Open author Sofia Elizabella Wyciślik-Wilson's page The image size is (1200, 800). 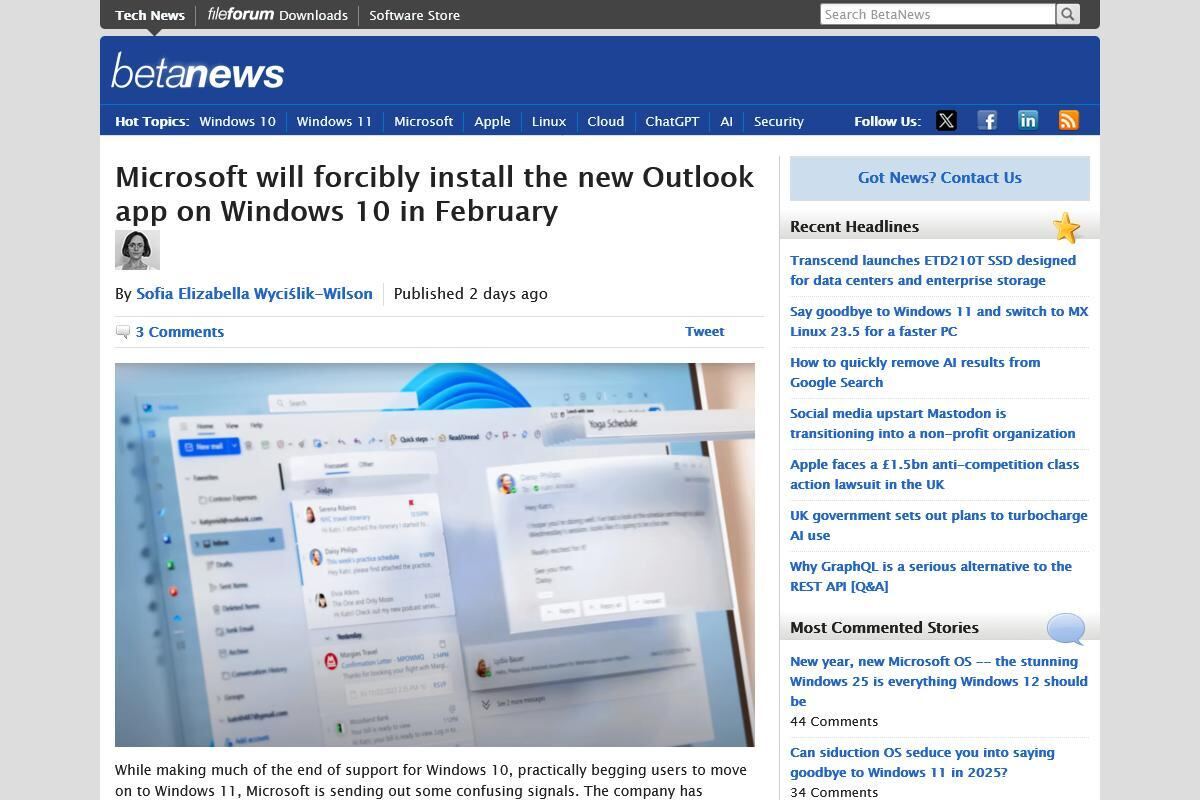[x=254, y=294]
